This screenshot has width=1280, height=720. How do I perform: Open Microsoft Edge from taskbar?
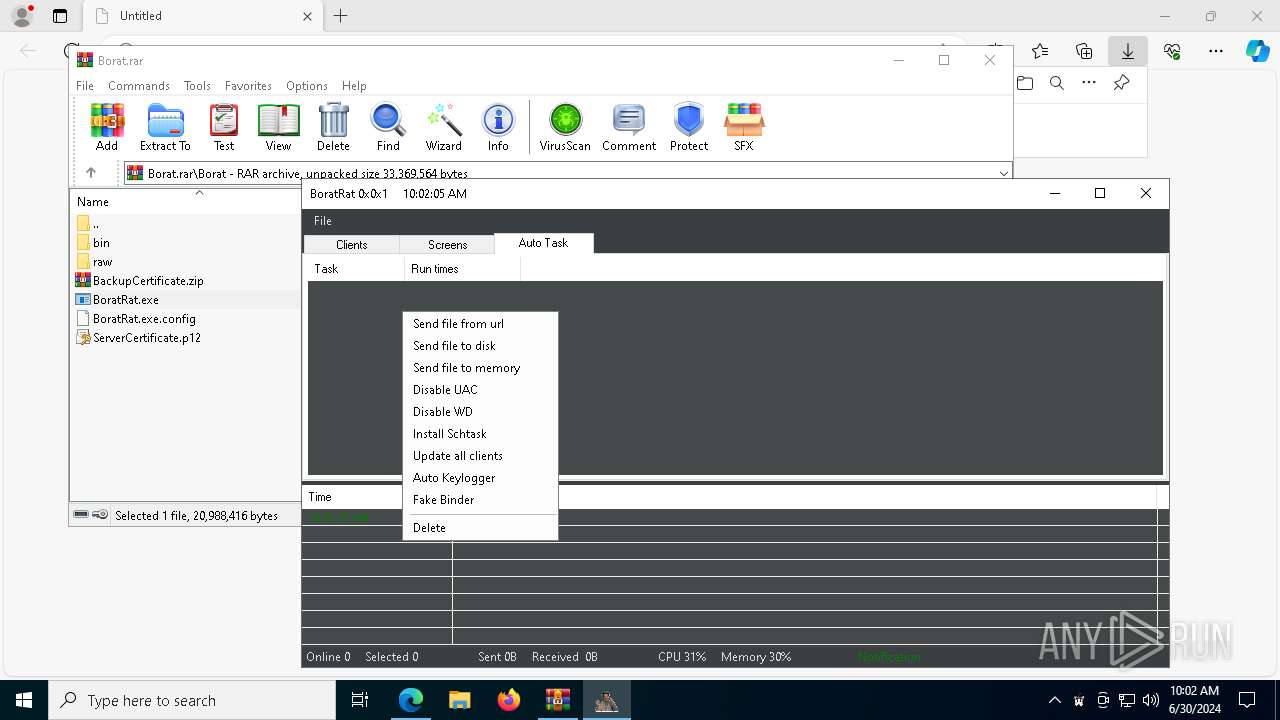coord(411,700)
